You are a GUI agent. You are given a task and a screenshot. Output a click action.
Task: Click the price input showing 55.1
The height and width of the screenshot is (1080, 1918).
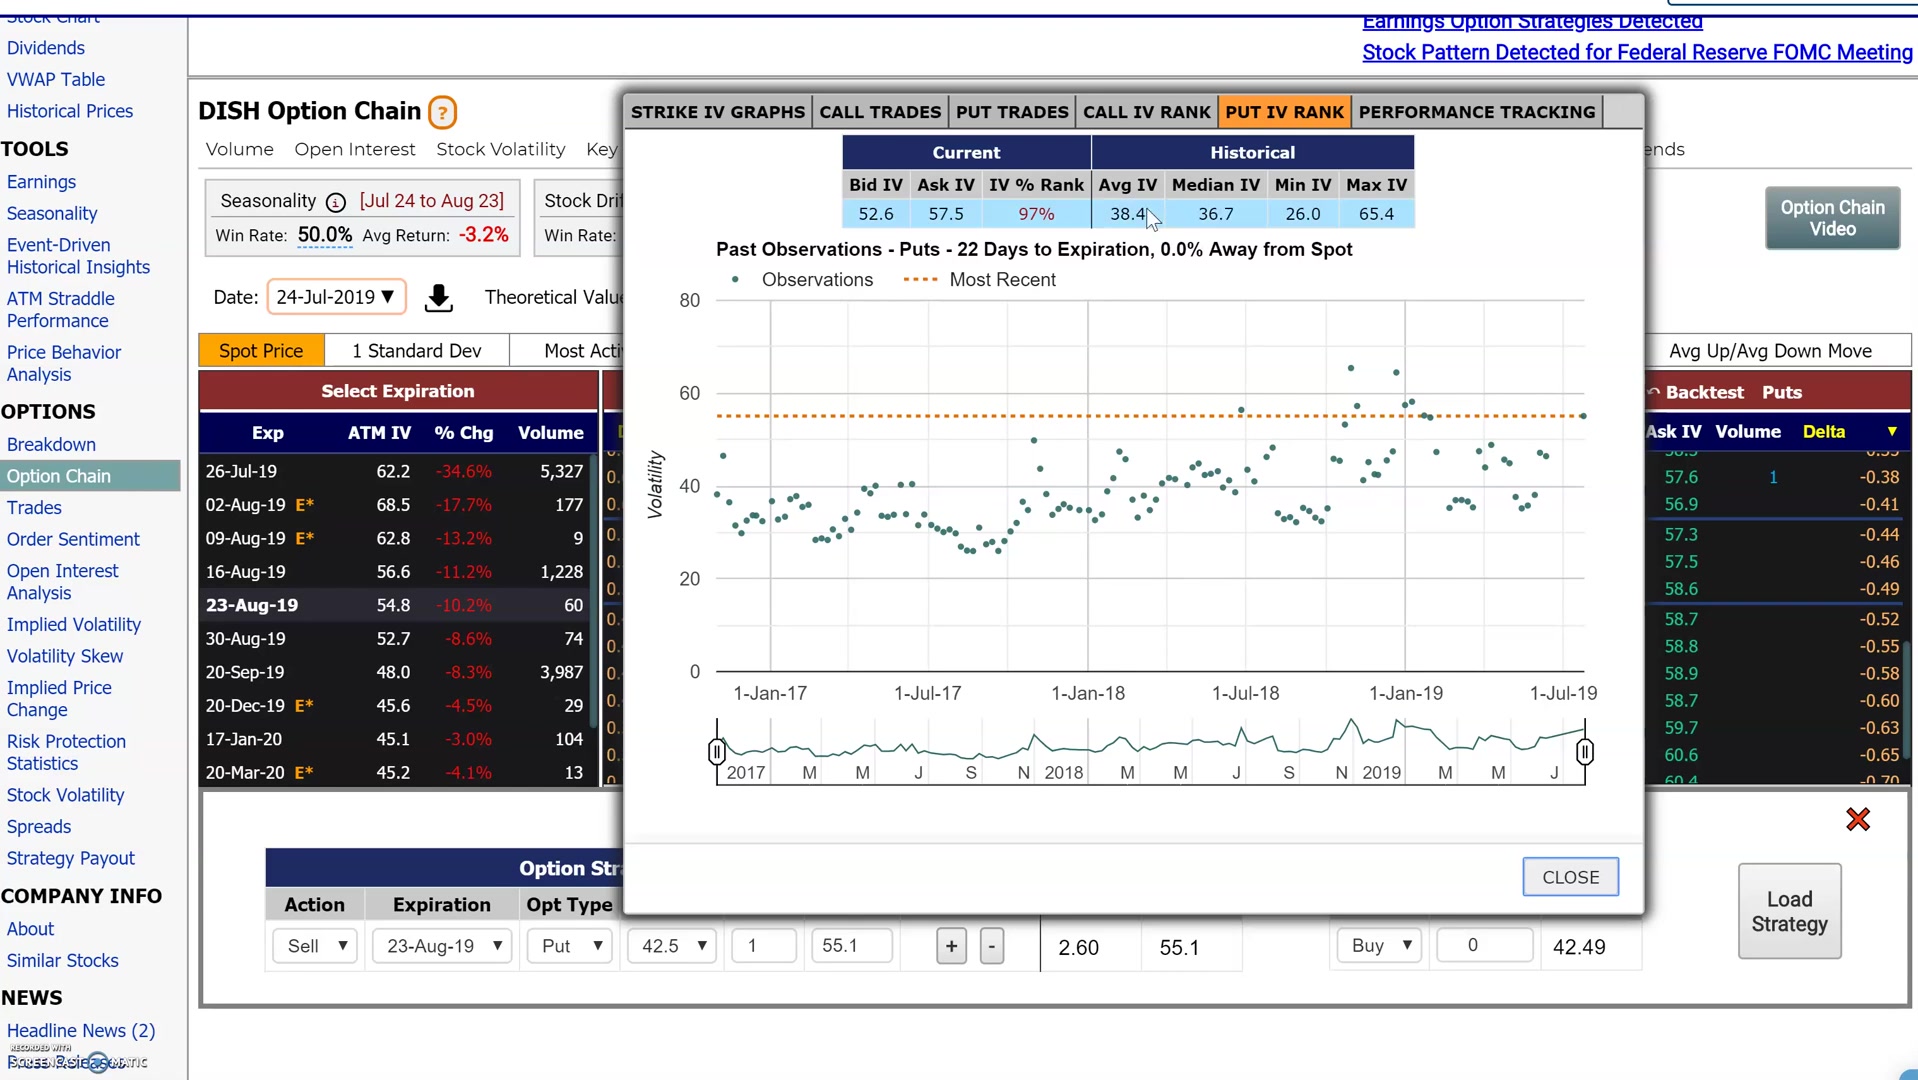click(851, 946)
